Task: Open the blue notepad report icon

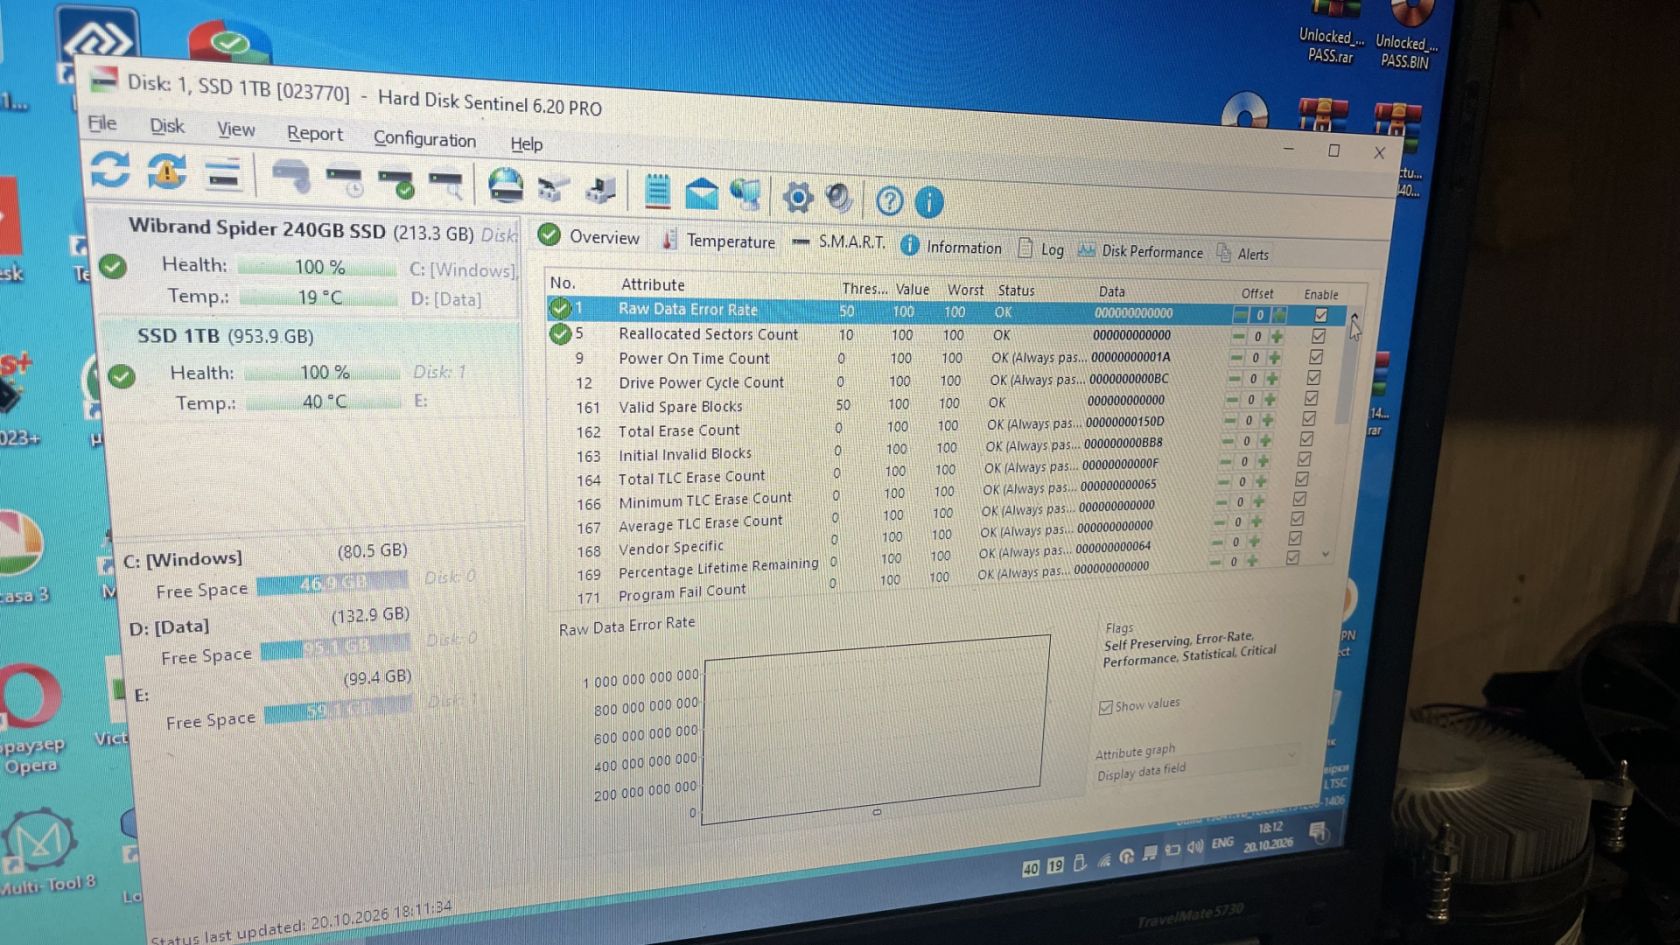Action: pos(657,191)
